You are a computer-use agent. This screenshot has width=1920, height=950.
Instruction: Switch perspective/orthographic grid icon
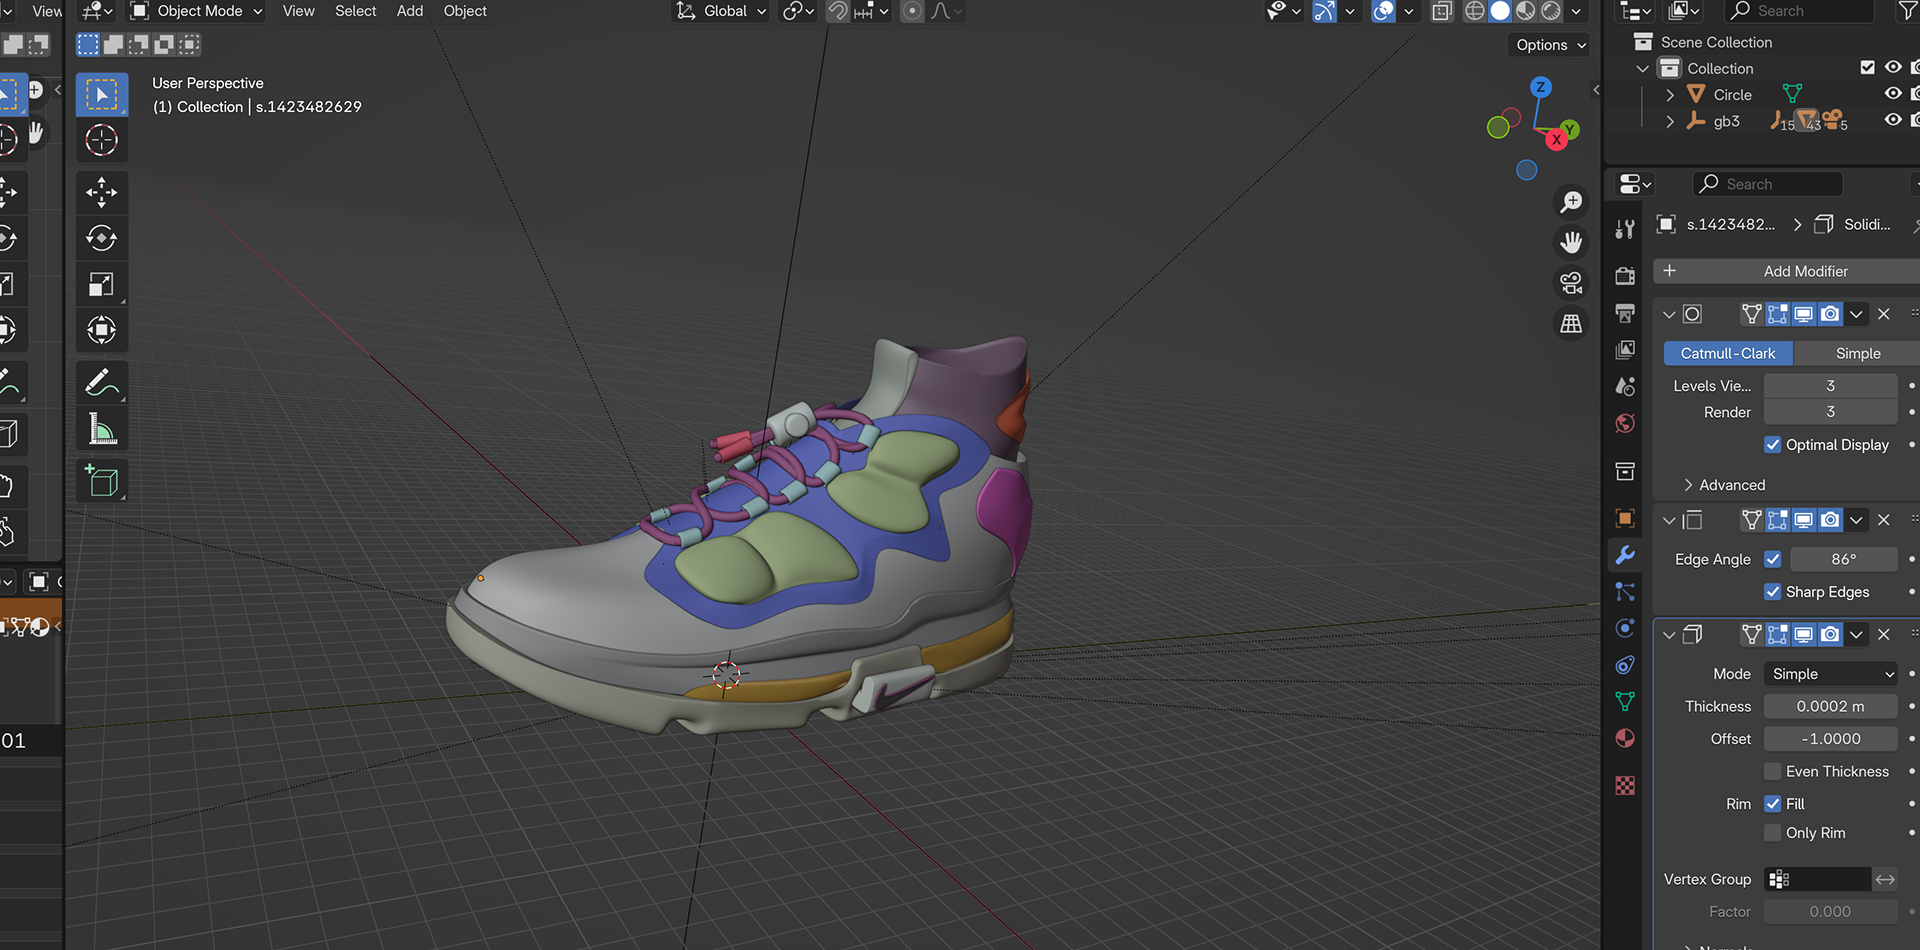(1571, 324)
